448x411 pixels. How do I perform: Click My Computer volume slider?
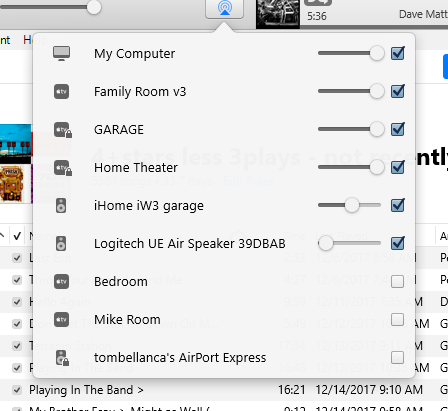(x=351, y=53)
